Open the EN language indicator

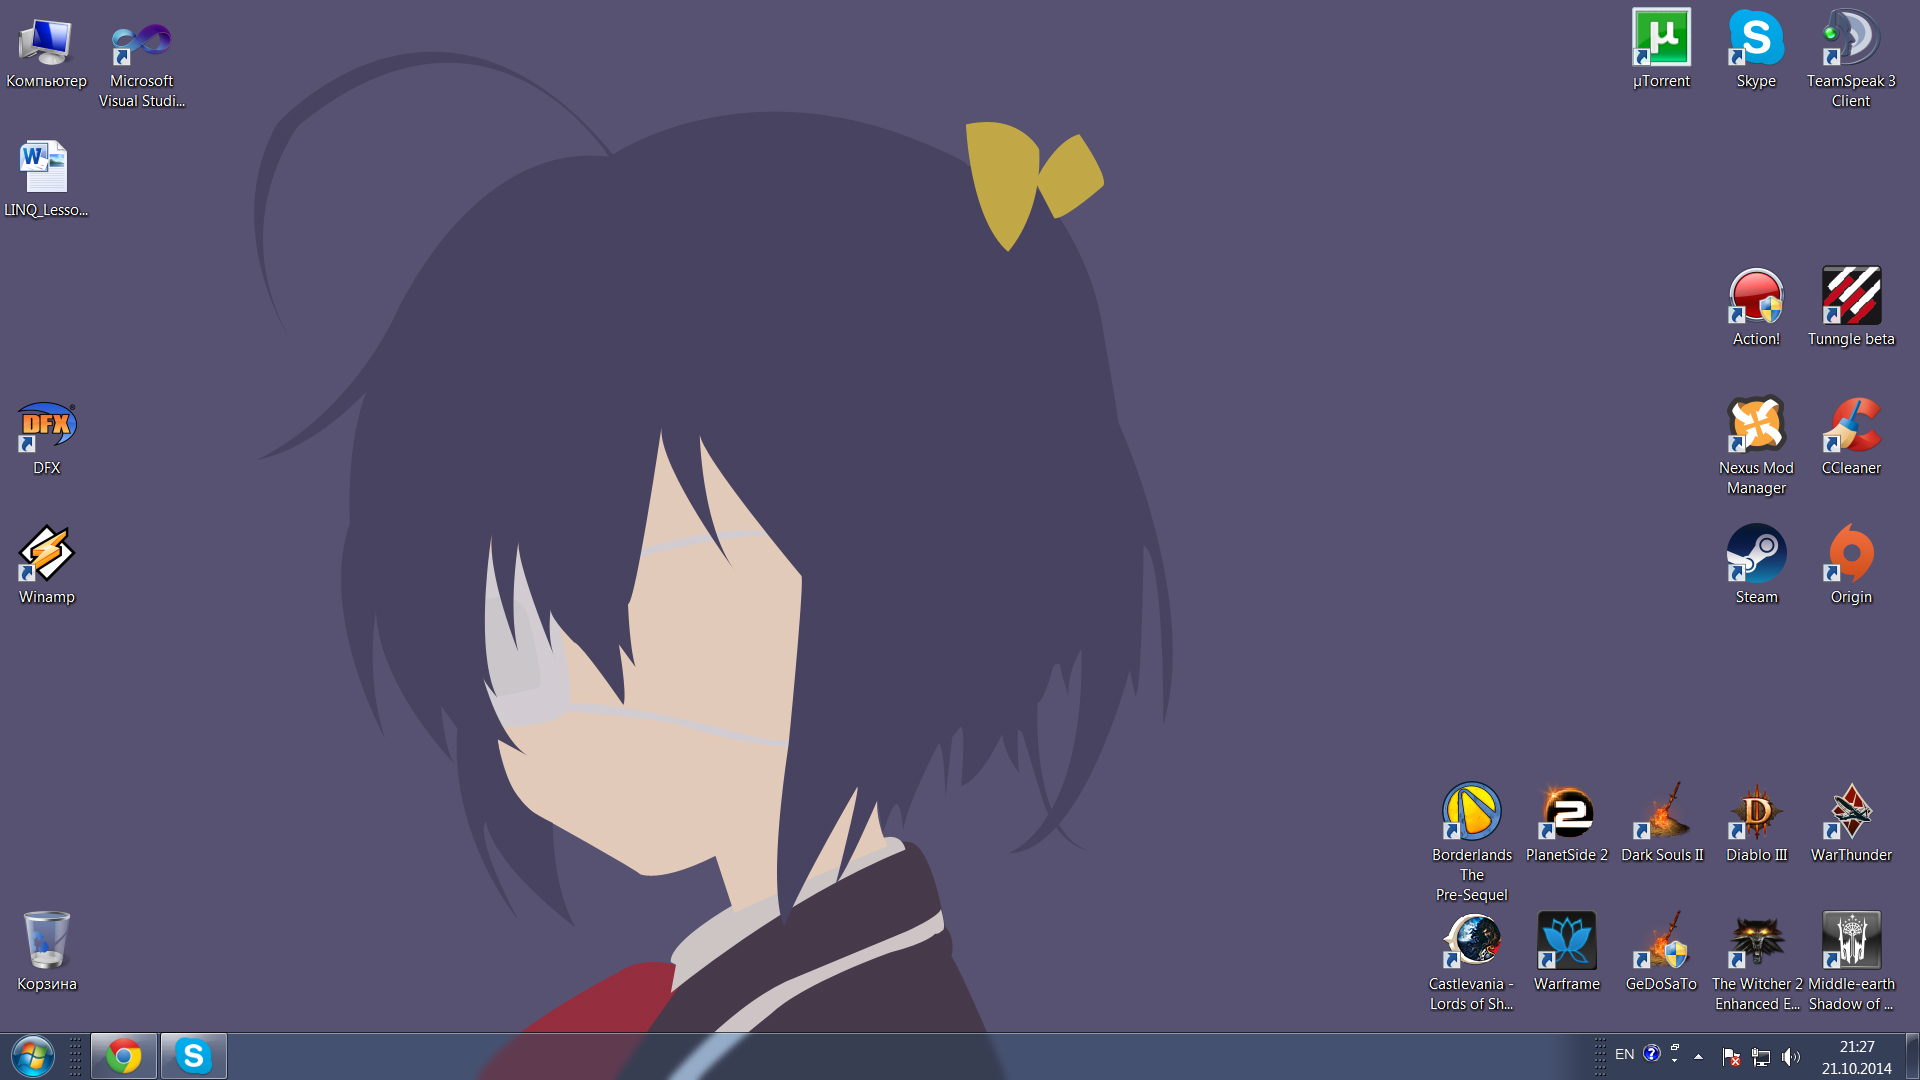(1624, 1055)
